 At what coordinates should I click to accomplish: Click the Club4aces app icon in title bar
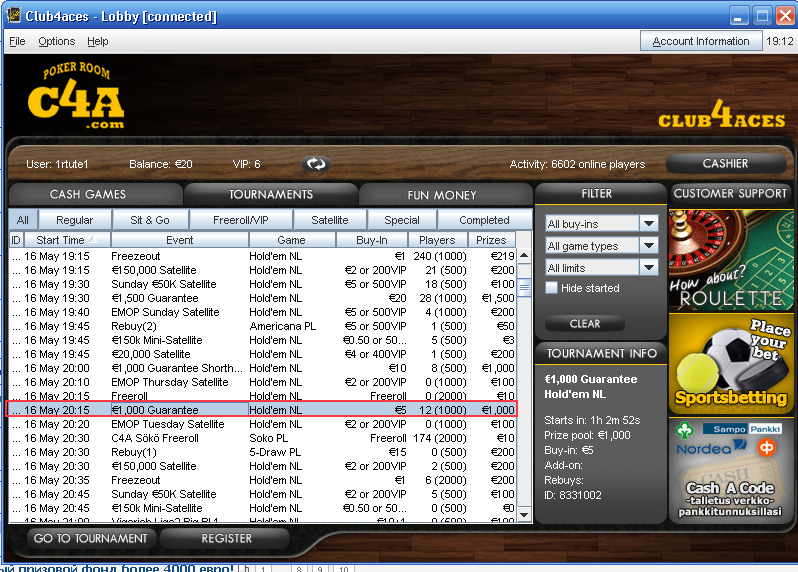coord(14,15)
